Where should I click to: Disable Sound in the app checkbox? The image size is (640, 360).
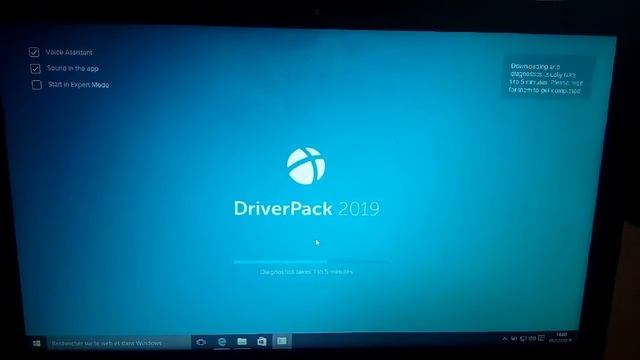point(36,68)
